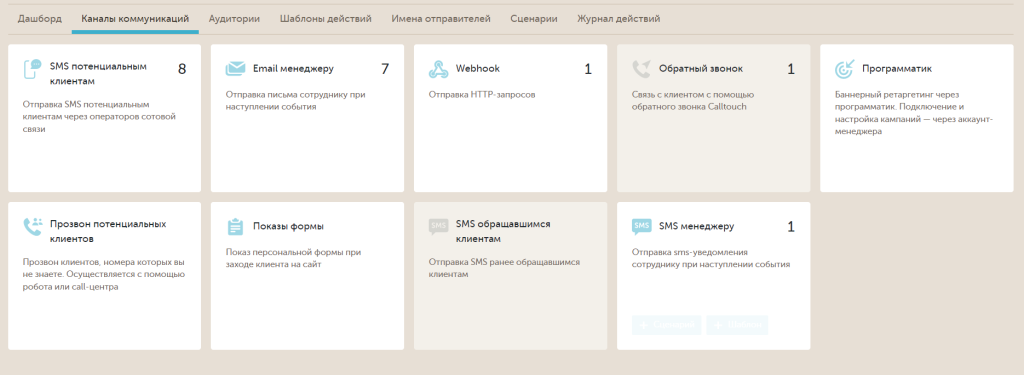This screenshot has width=1024, height=375.
Task: Click the Программатик target icon
Action: pyautogui.click(x=844, y=69)
